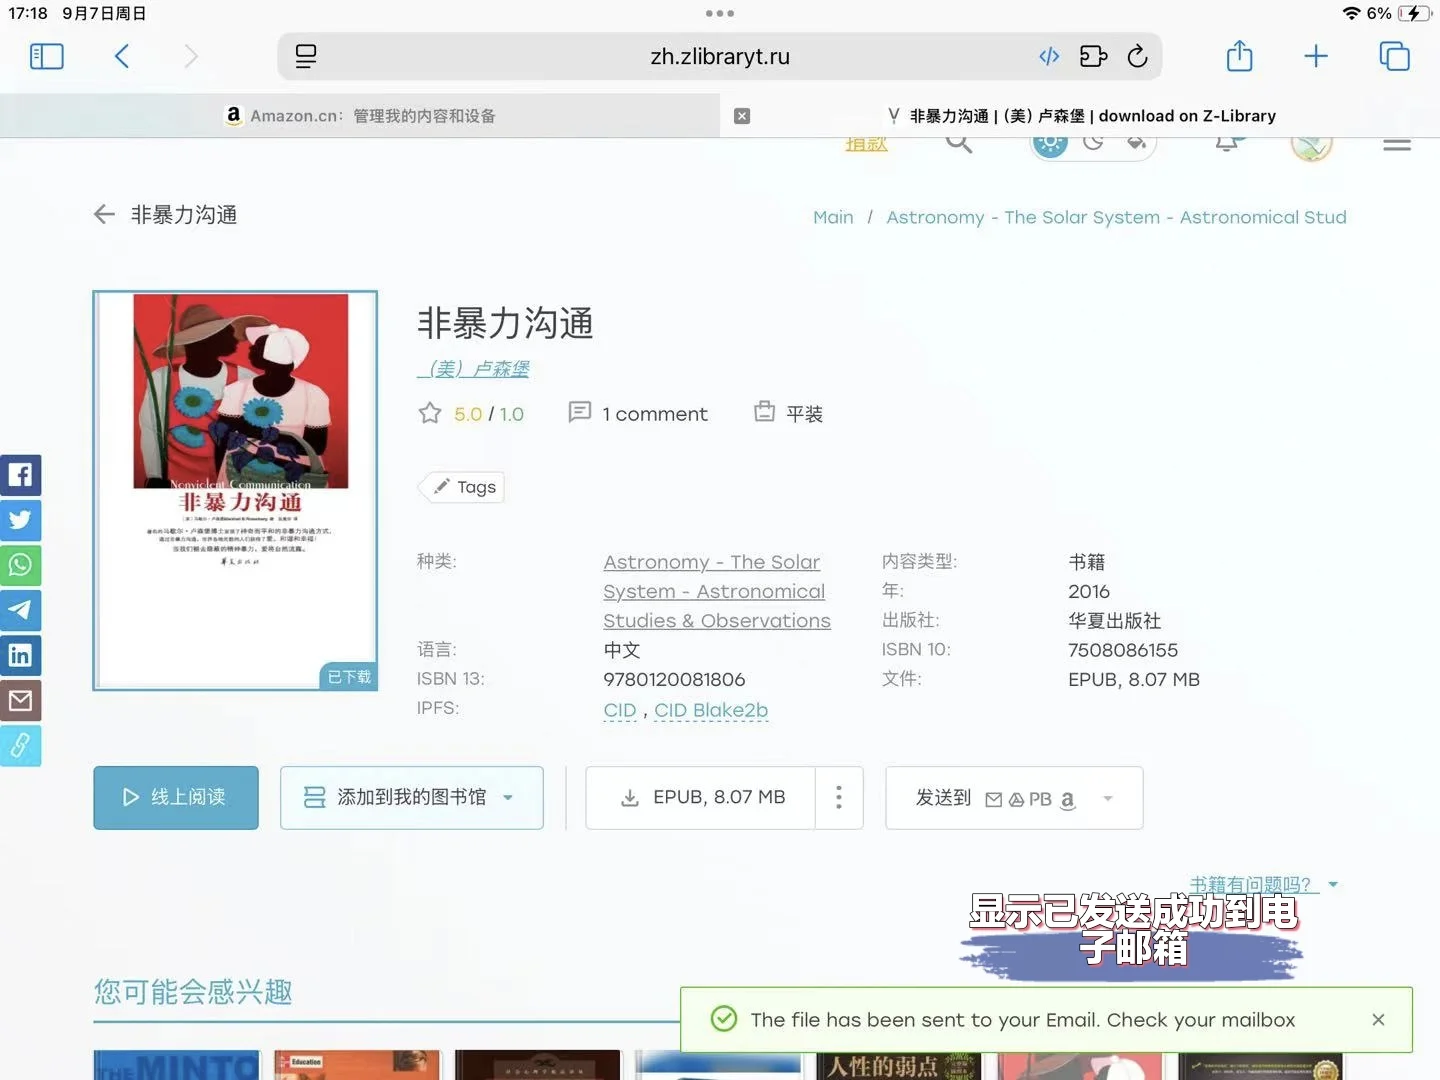Copy the CID Blake2b link
Viewport: 1440px width, 1080px height.
[711, 710]
